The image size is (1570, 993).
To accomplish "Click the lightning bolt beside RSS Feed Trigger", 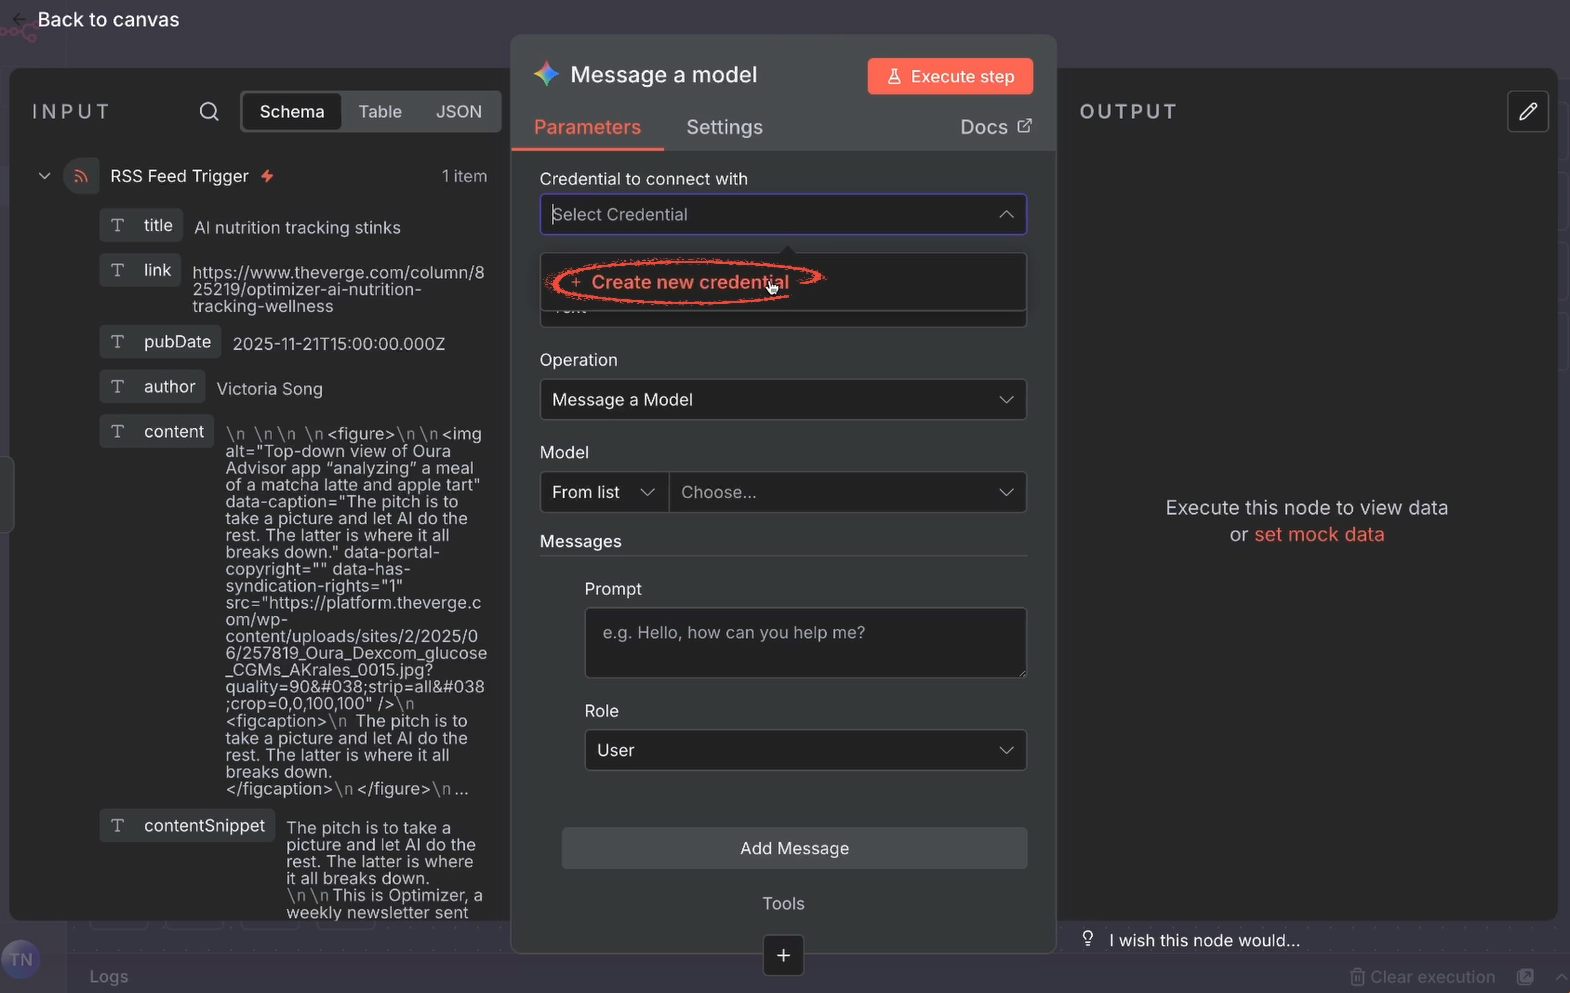I will 267,176.
